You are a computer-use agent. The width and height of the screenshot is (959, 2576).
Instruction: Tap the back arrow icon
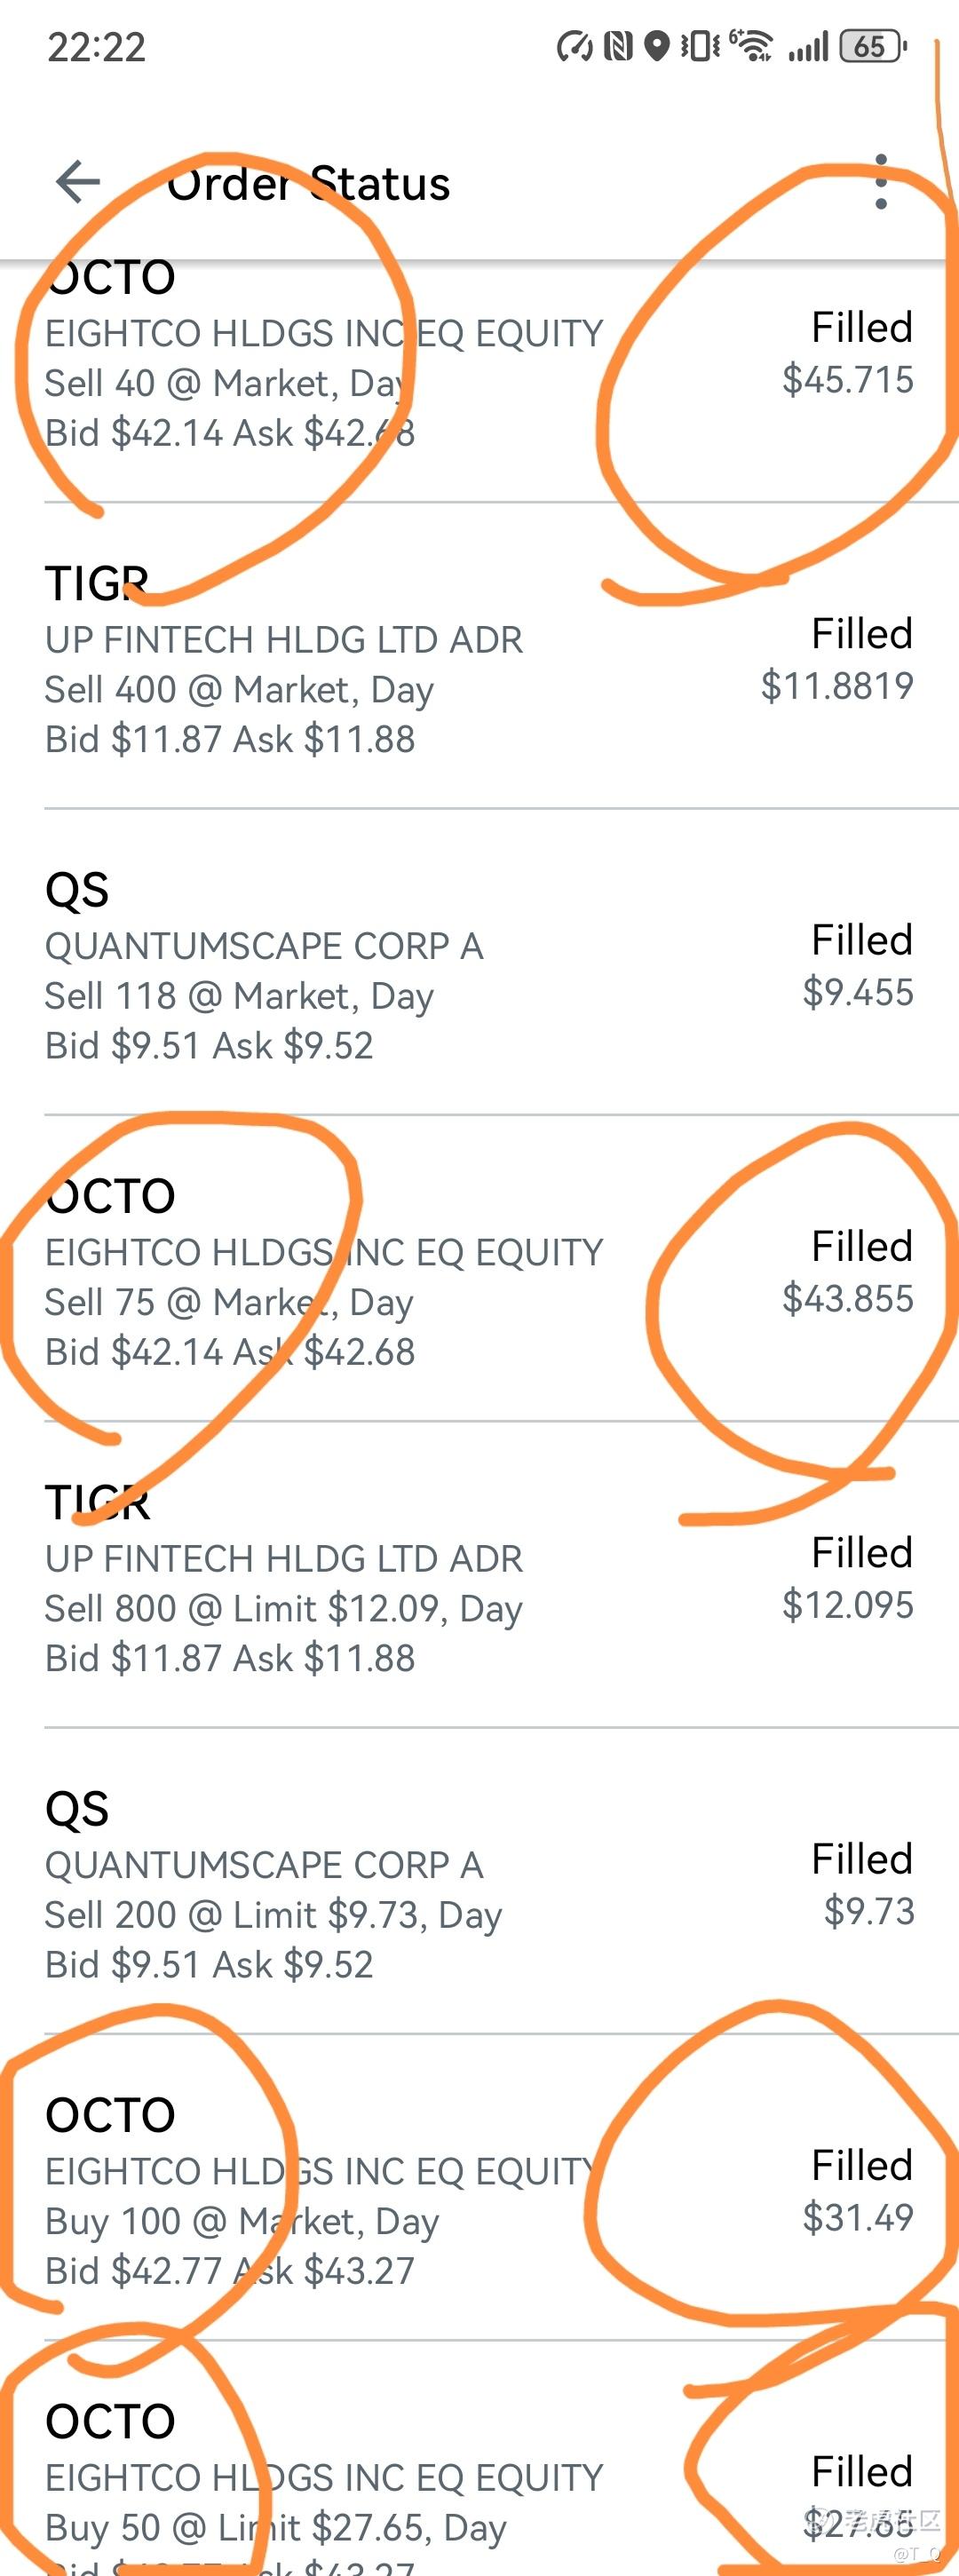[78, 182]
